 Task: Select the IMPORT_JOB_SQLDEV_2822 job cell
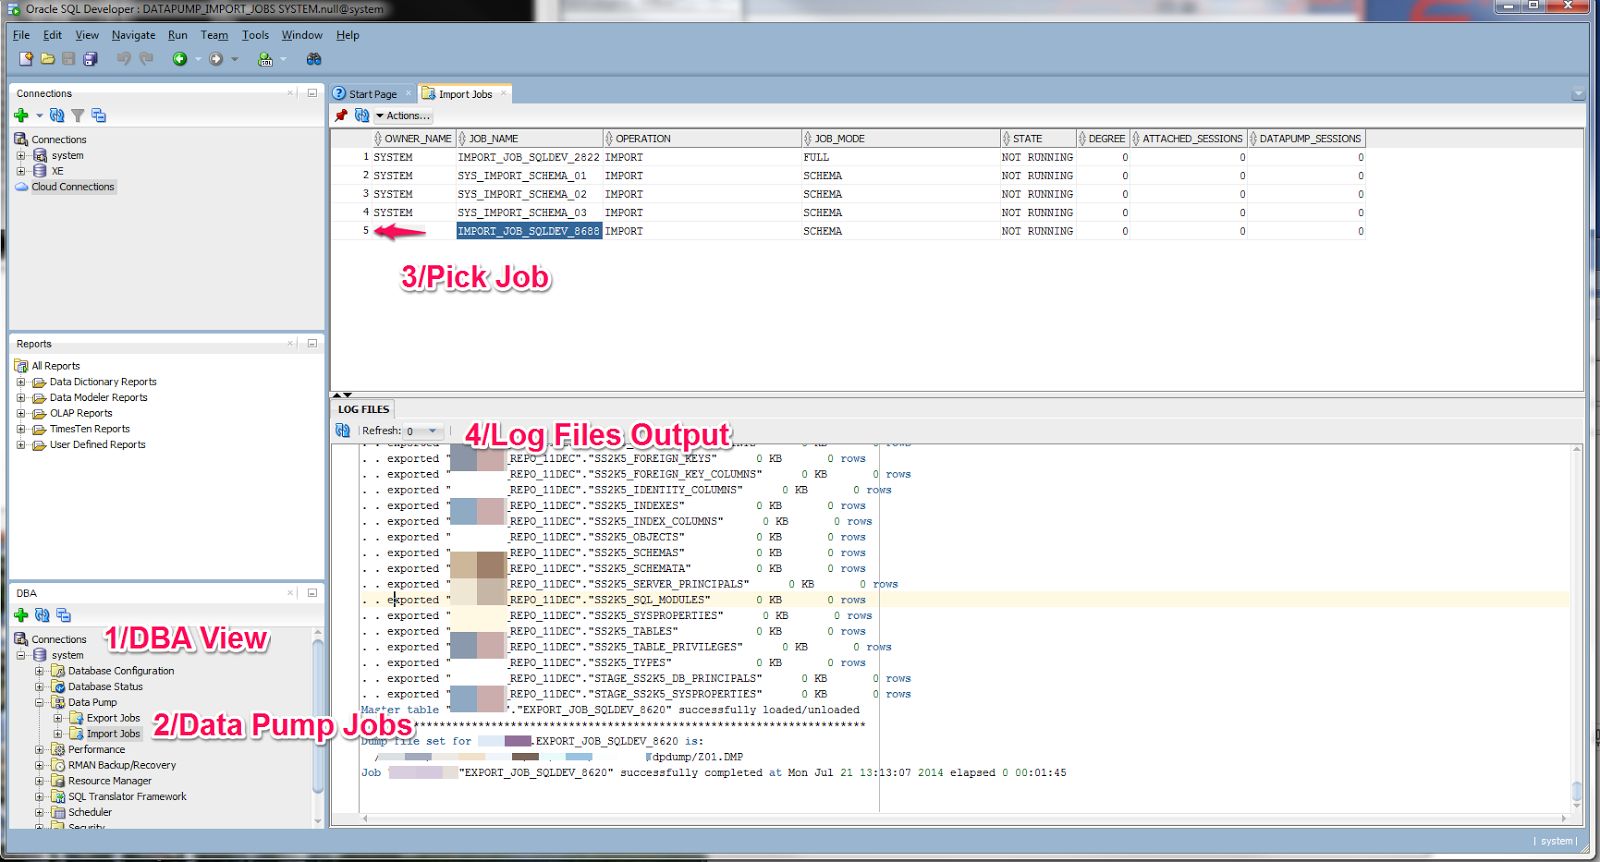point(529,157)
